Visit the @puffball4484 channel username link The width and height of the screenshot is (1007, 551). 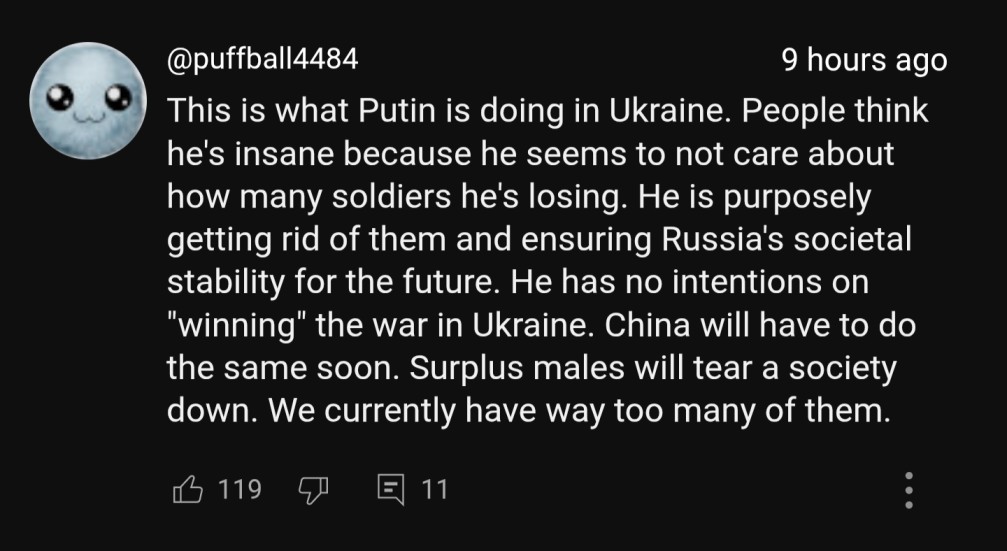click(x=262, y=60)
